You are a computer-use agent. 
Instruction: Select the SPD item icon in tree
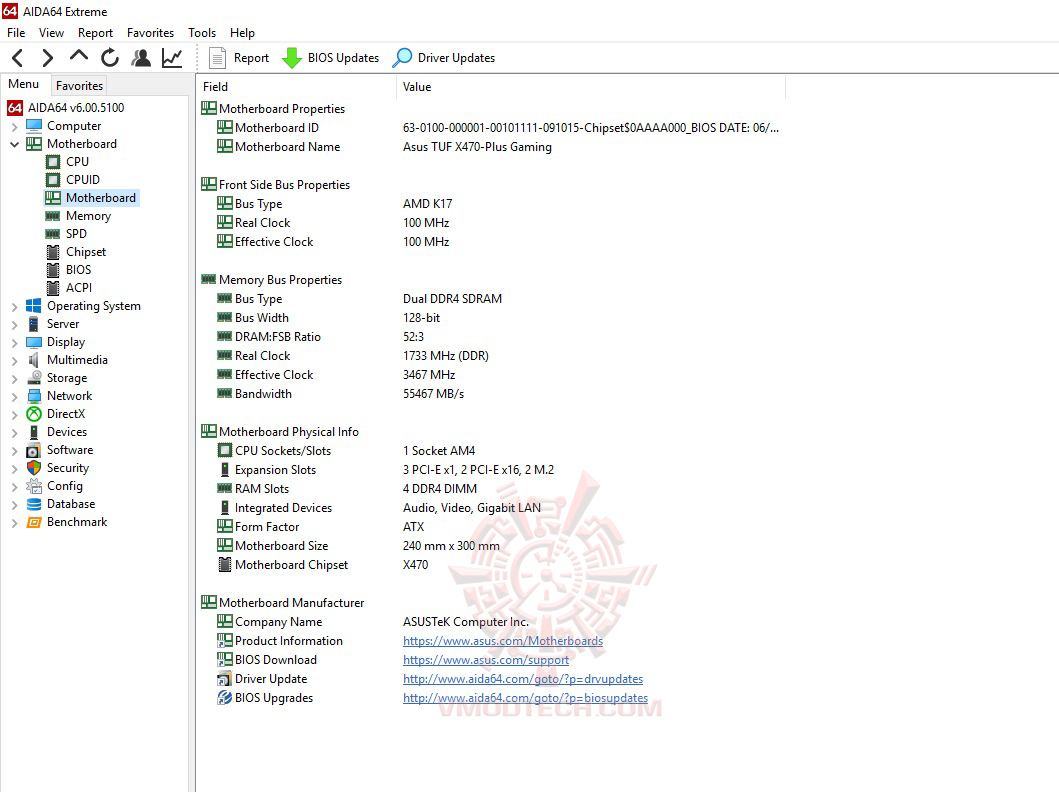pyautogui.click(x=53, y=234)
